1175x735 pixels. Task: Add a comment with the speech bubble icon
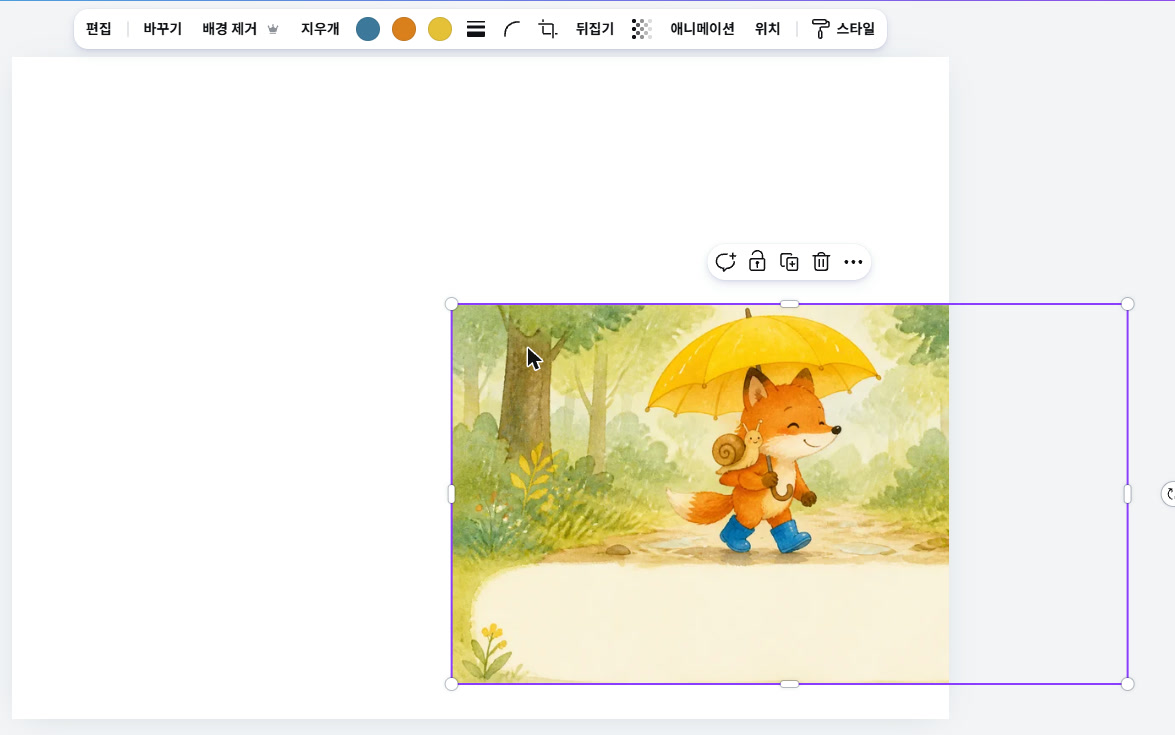[x=725, y=261]
